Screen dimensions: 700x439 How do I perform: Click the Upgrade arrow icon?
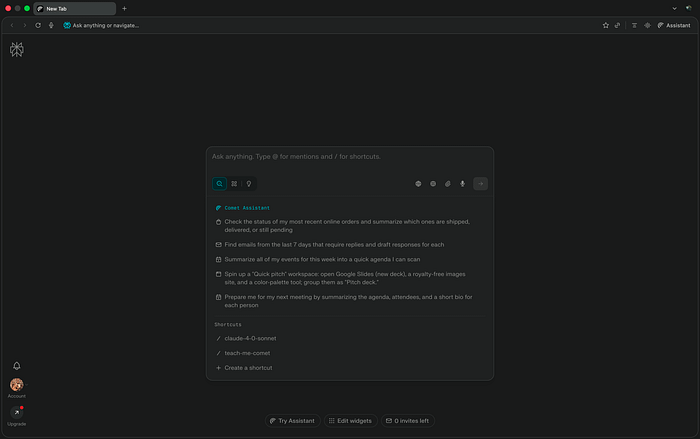[16, 412]
